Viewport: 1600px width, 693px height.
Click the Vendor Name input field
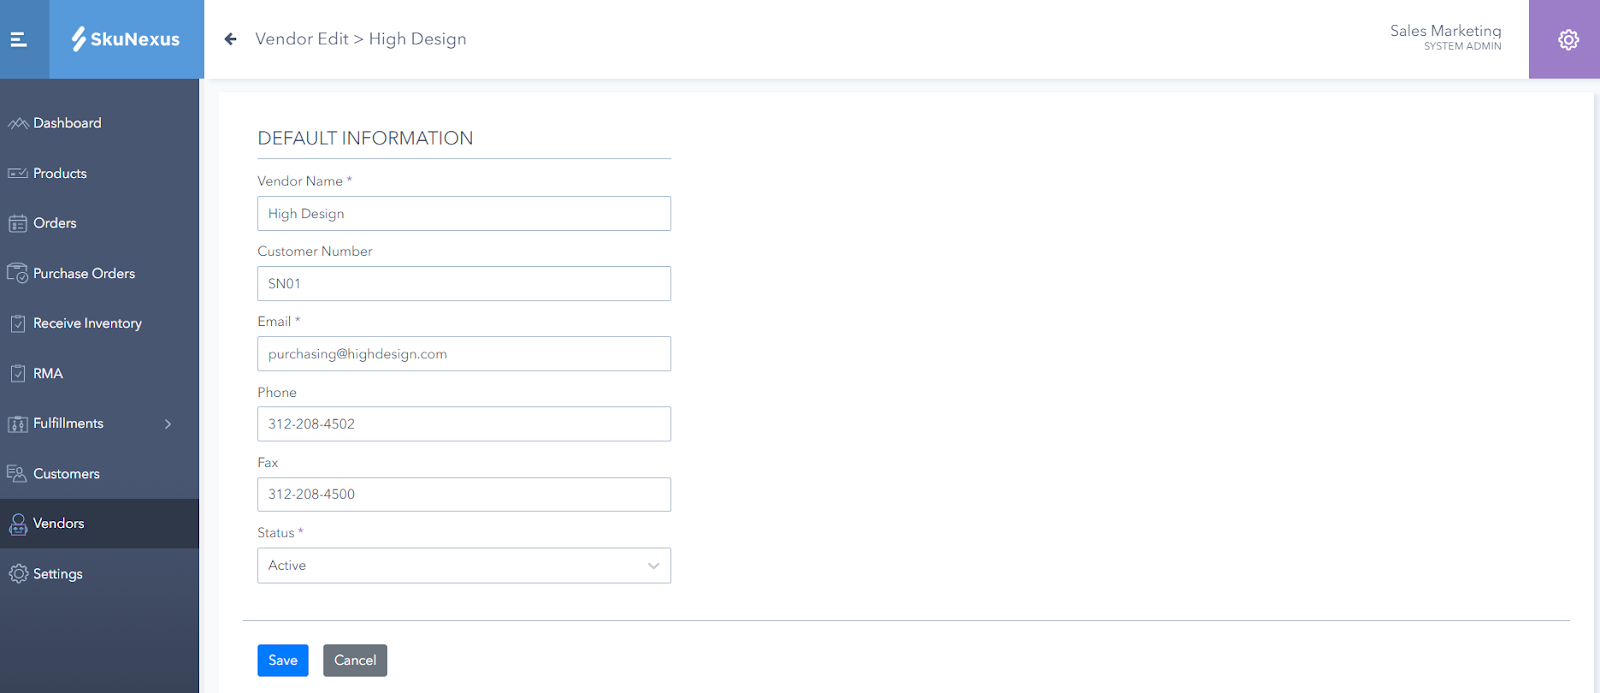click(464, 214)
